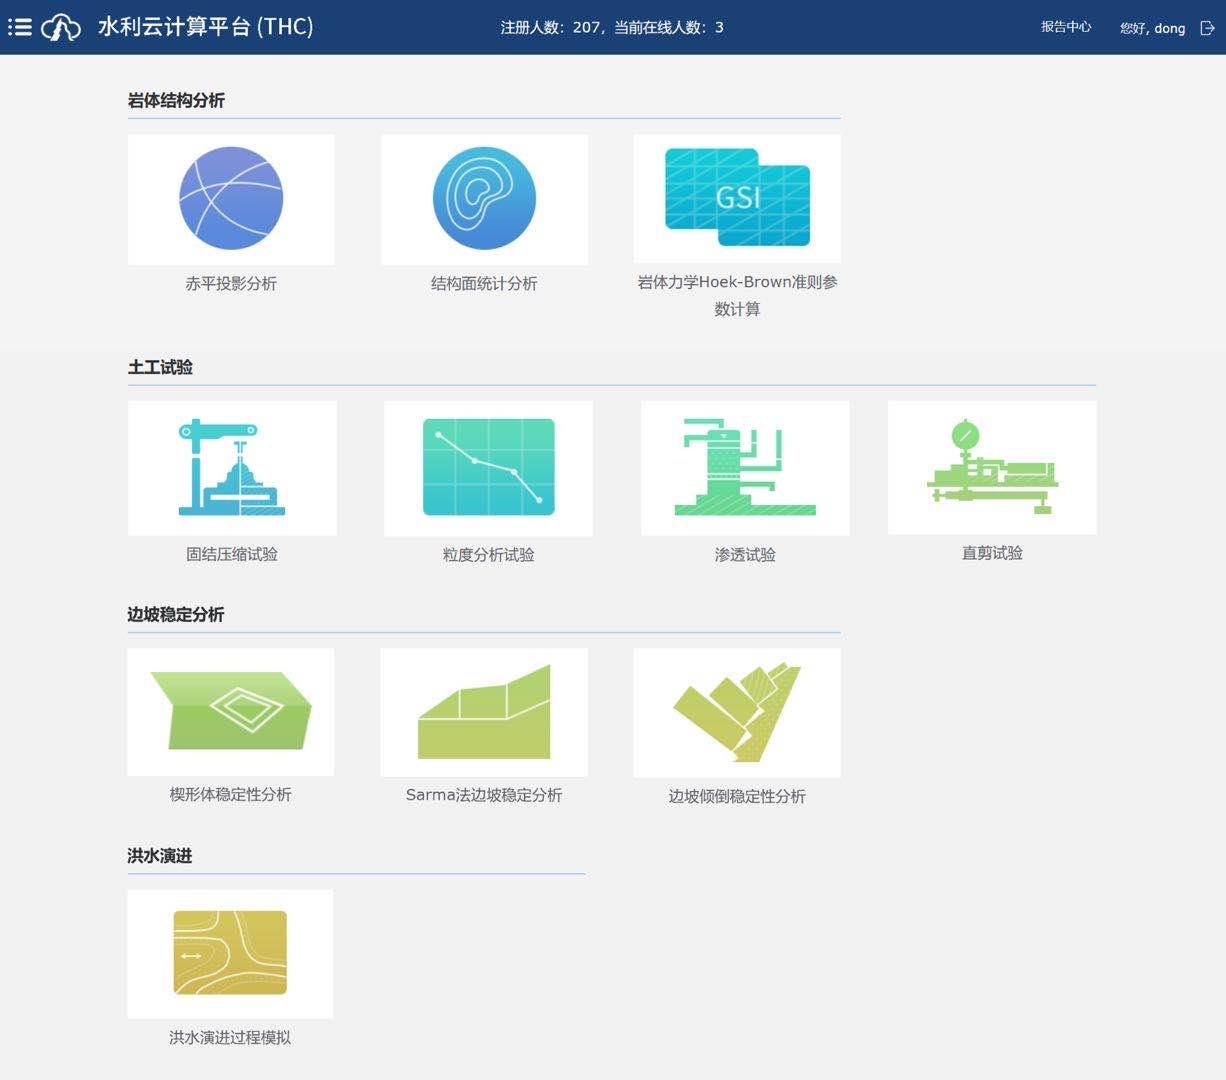
Task: Open the 洪水演进过程模拟 map thumbnail
Action: pos(230,953)
